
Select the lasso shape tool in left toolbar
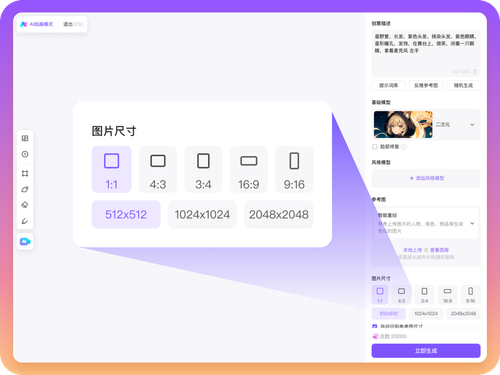pyautogui.click(x=25, y=189)
